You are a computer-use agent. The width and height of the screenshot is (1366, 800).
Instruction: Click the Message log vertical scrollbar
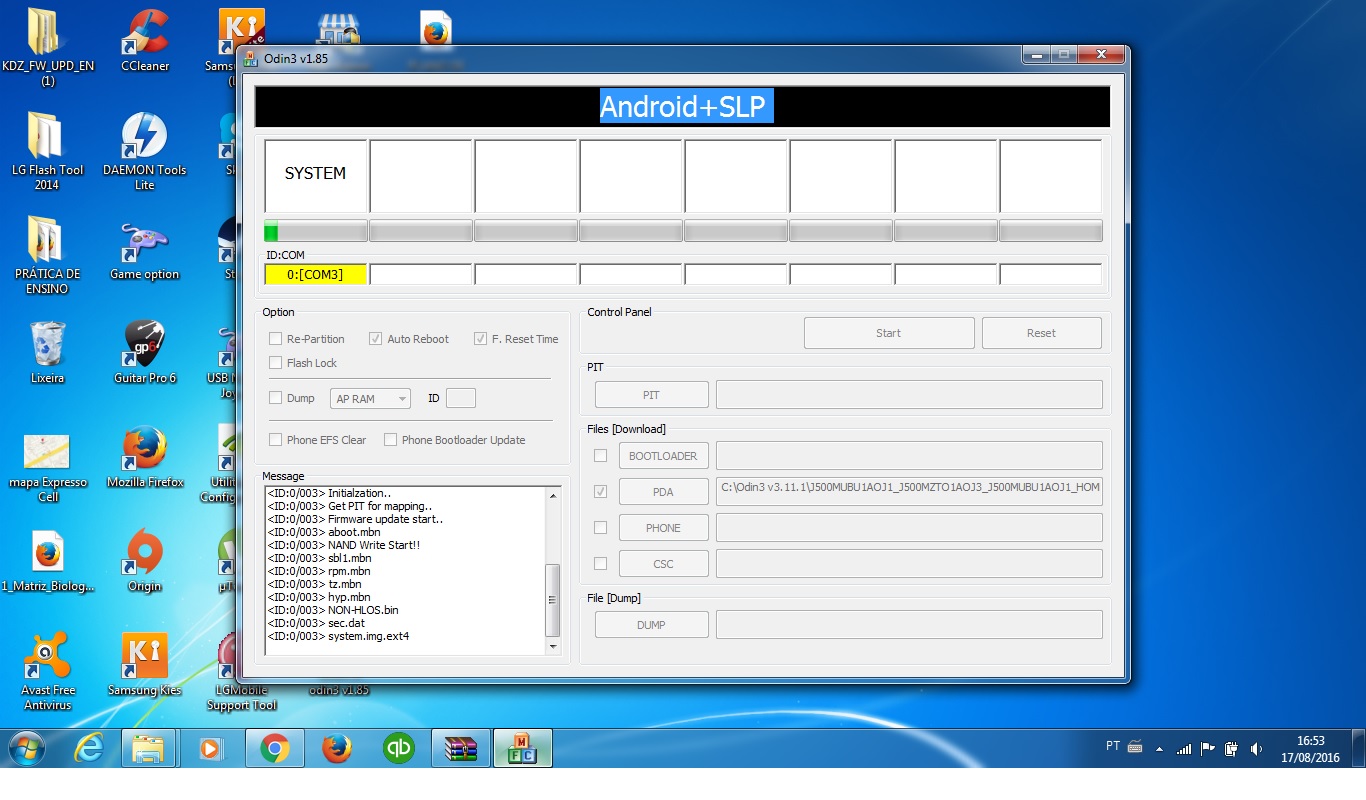click(553, 571)
